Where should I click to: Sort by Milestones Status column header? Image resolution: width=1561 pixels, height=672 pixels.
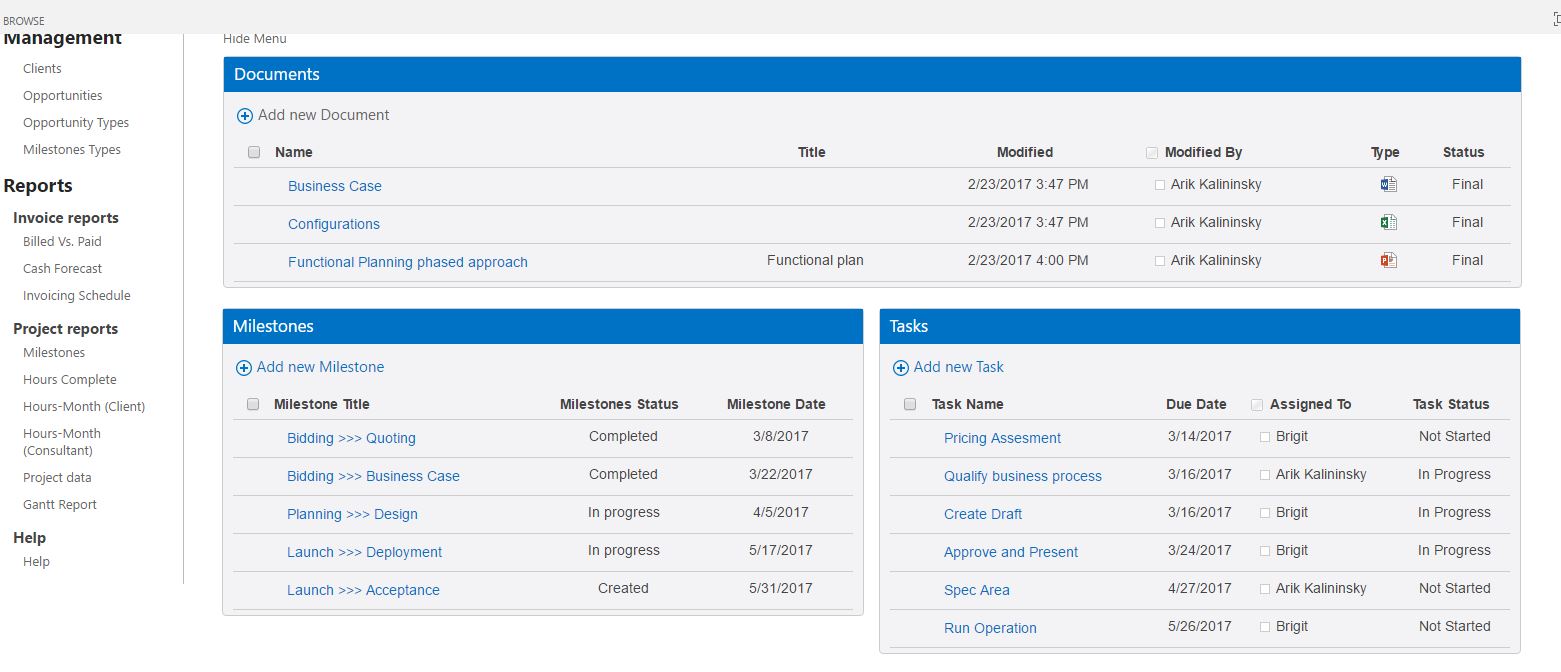(619, 404)
